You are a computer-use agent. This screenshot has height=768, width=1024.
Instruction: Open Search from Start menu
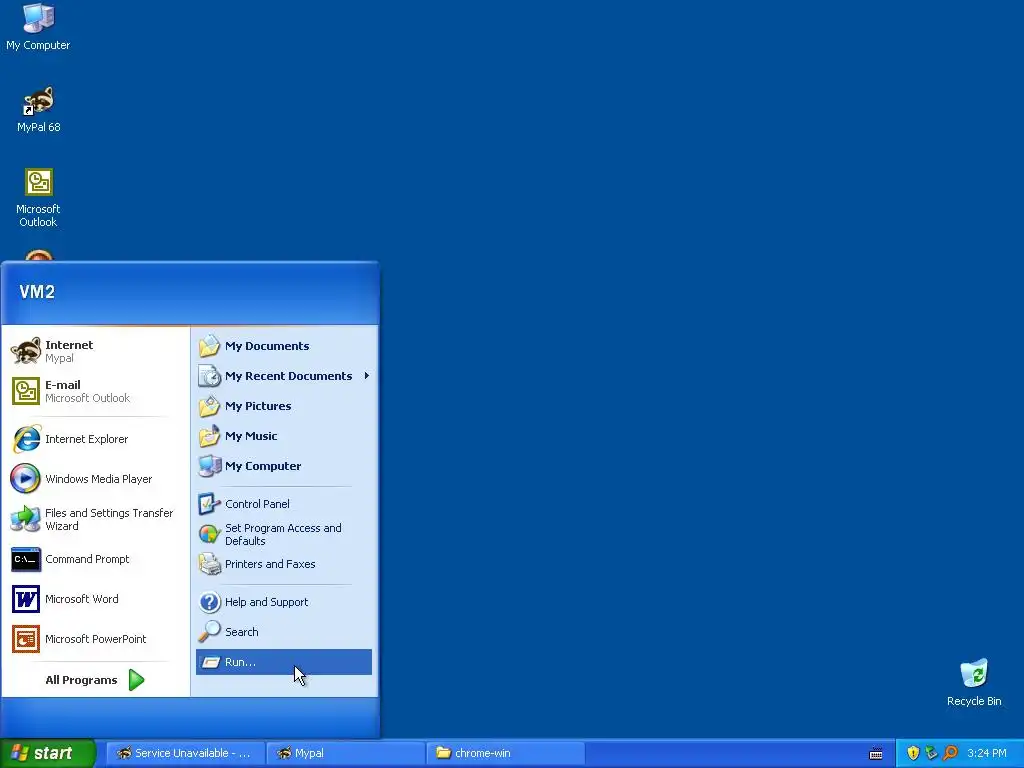coord(283,632)
